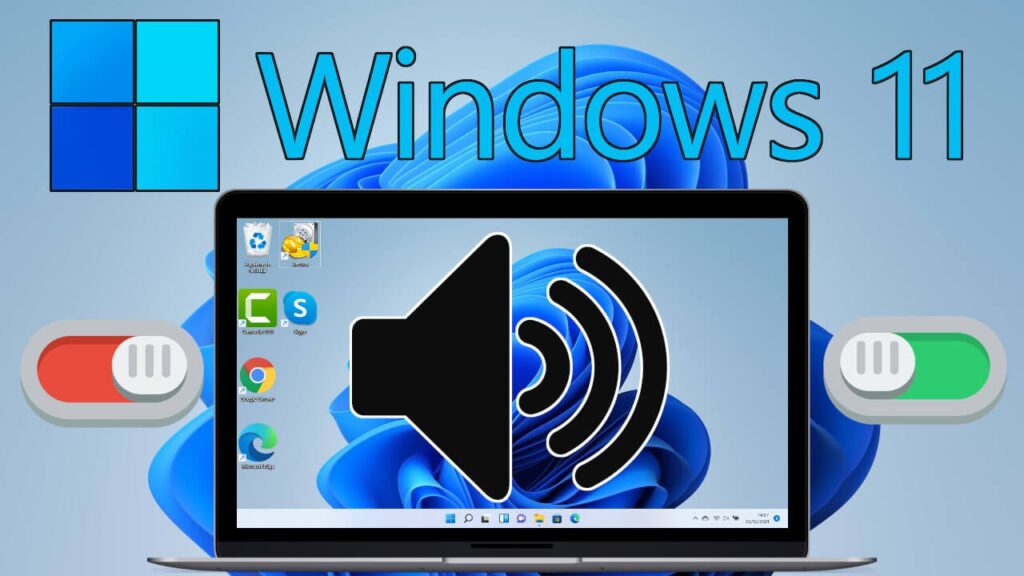Click the Windows Start button on the taskbar
This screenshot has width=1024, height=576.
[x=451, y=520]
